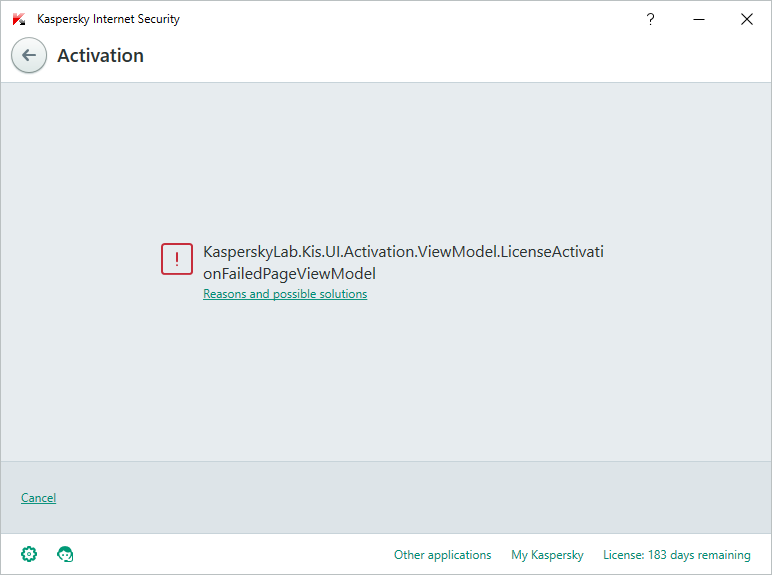
Task: Click the red exclamation error icon
Action: (x=177, y=259)
